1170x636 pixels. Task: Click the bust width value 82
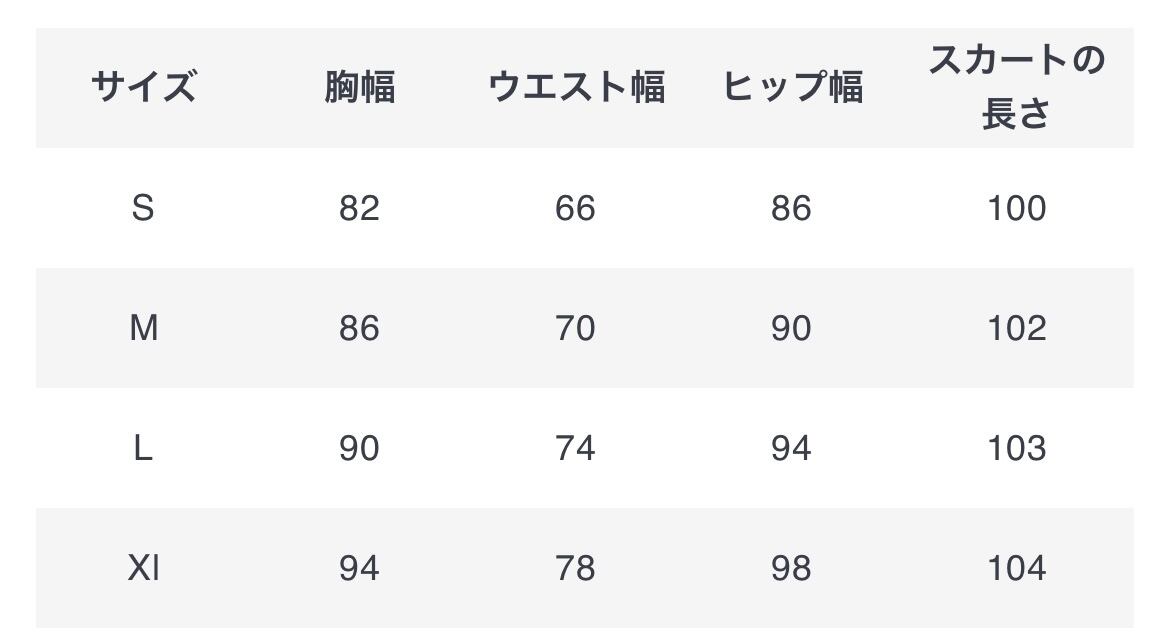click(359, 208)
